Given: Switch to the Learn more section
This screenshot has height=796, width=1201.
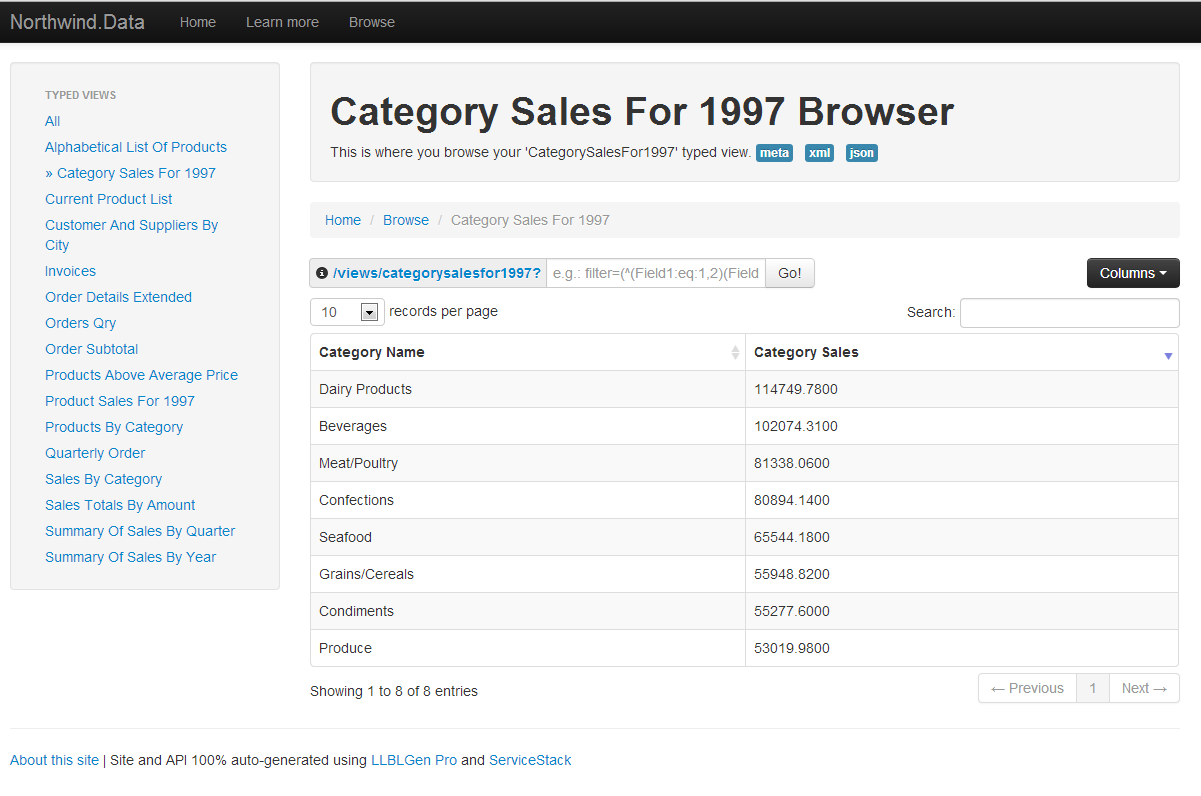Looking at the screenshot, I should (282, 21).
